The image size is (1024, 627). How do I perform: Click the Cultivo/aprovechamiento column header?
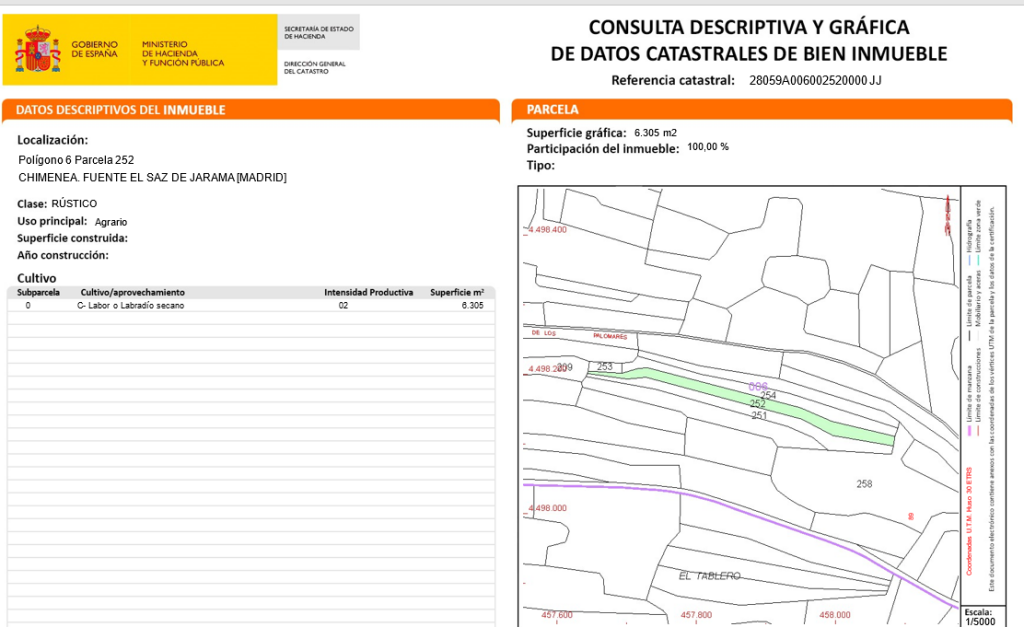click(133, 293)
